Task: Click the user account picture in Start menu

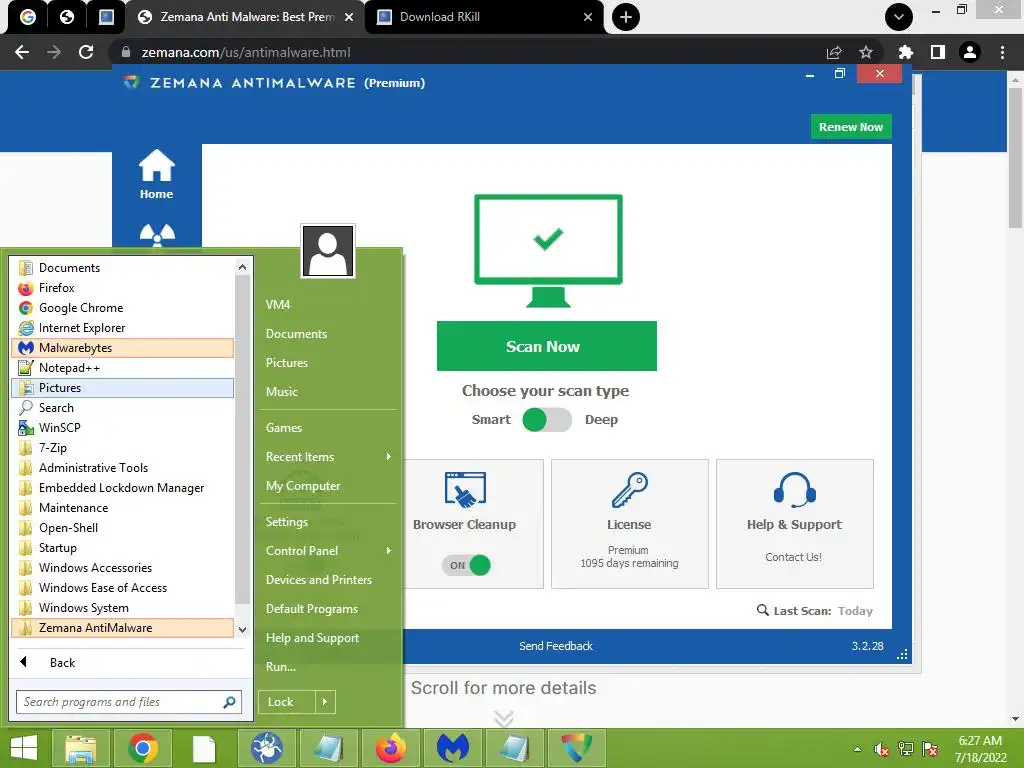Action: pyautogui.click(x=328, y=251)
